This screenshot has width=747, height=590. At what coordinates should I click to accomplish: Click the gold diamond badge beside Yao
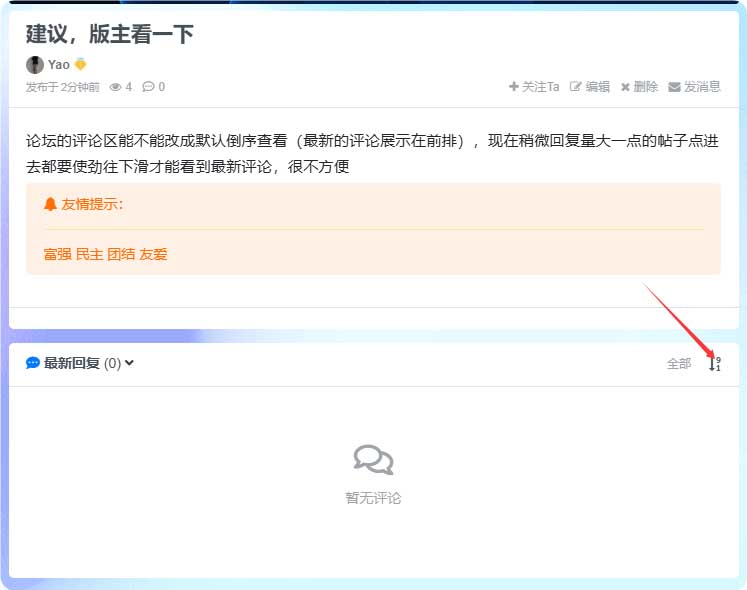81,64
